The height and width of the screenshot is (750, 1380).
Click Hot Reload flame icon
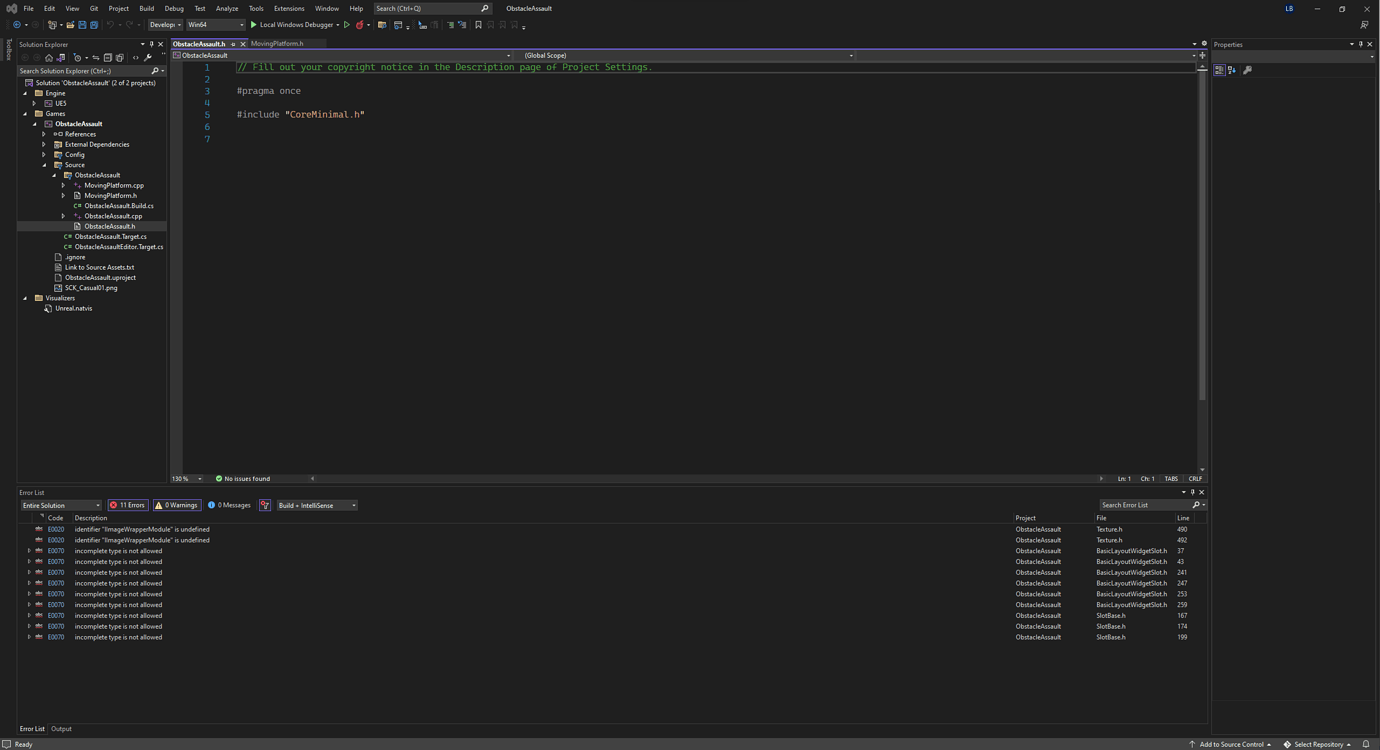coord(360,25)
